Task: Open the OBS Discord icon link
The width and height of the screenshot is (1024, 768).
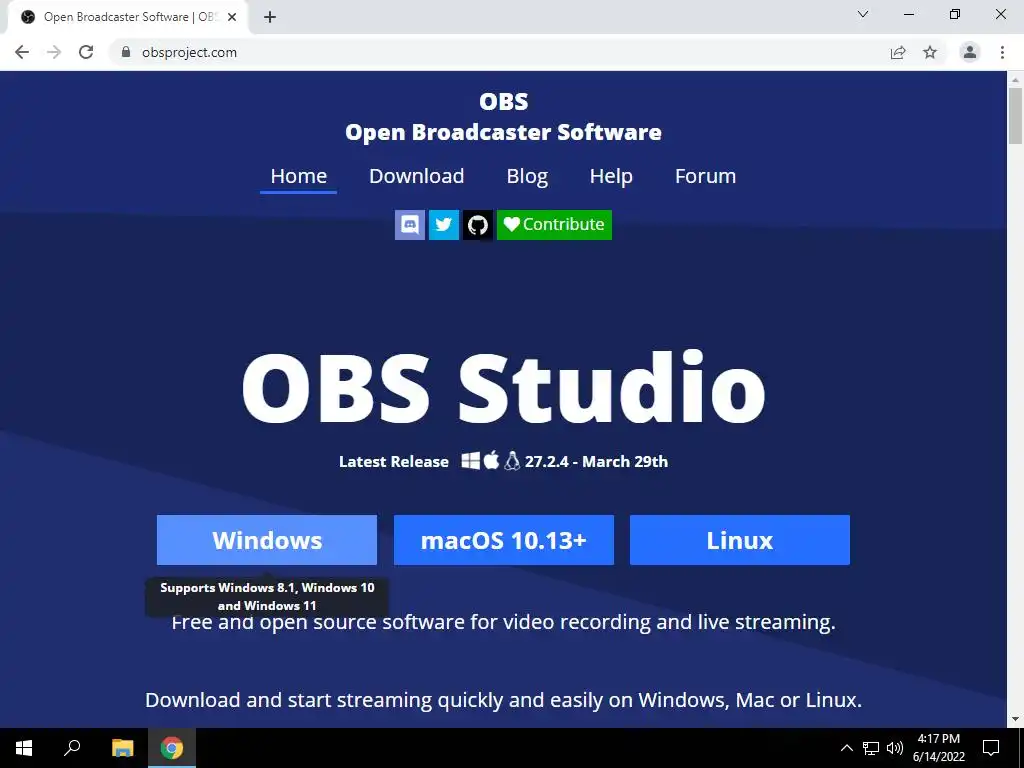Action: pyautogui.click(x=409, y=225)
